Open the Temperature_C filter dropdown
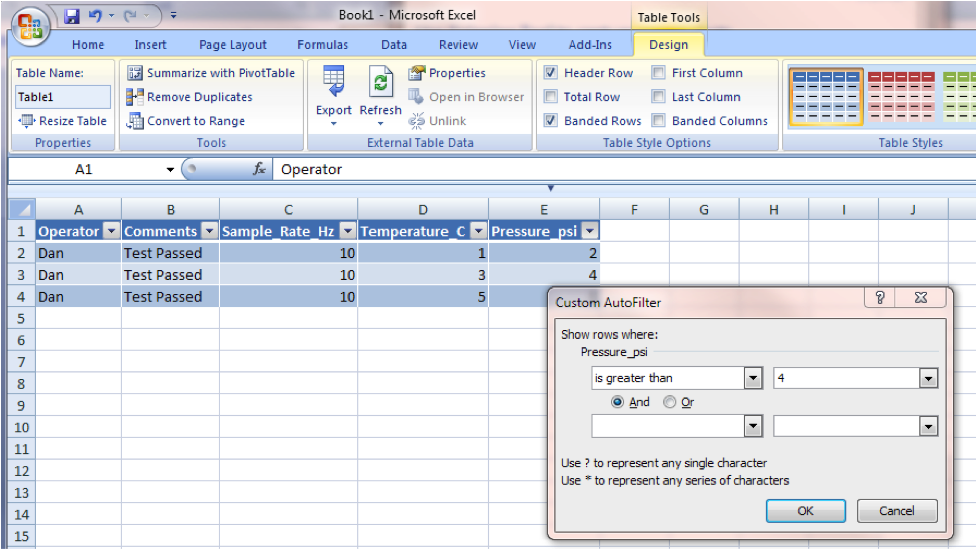The width and height of the screenshot is (977, 550). click(x=479, y=231)
